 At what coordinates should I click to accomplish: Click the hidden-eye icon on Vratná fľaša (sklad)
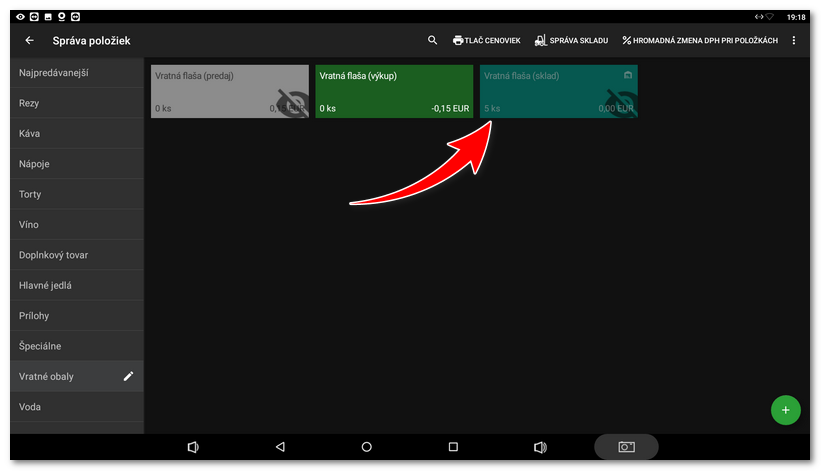pyautogui.click(x=622, y=103)
